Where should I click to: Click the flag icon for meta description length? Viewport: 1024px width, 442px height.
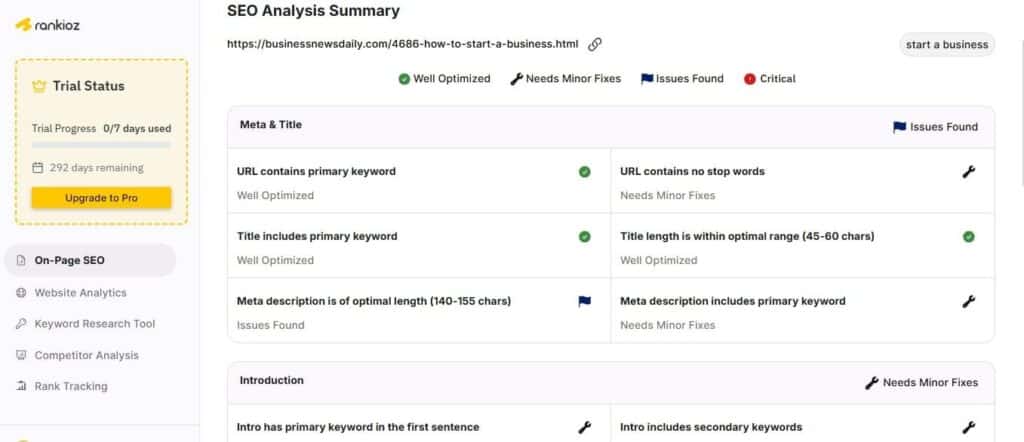(x=584, y=301)
